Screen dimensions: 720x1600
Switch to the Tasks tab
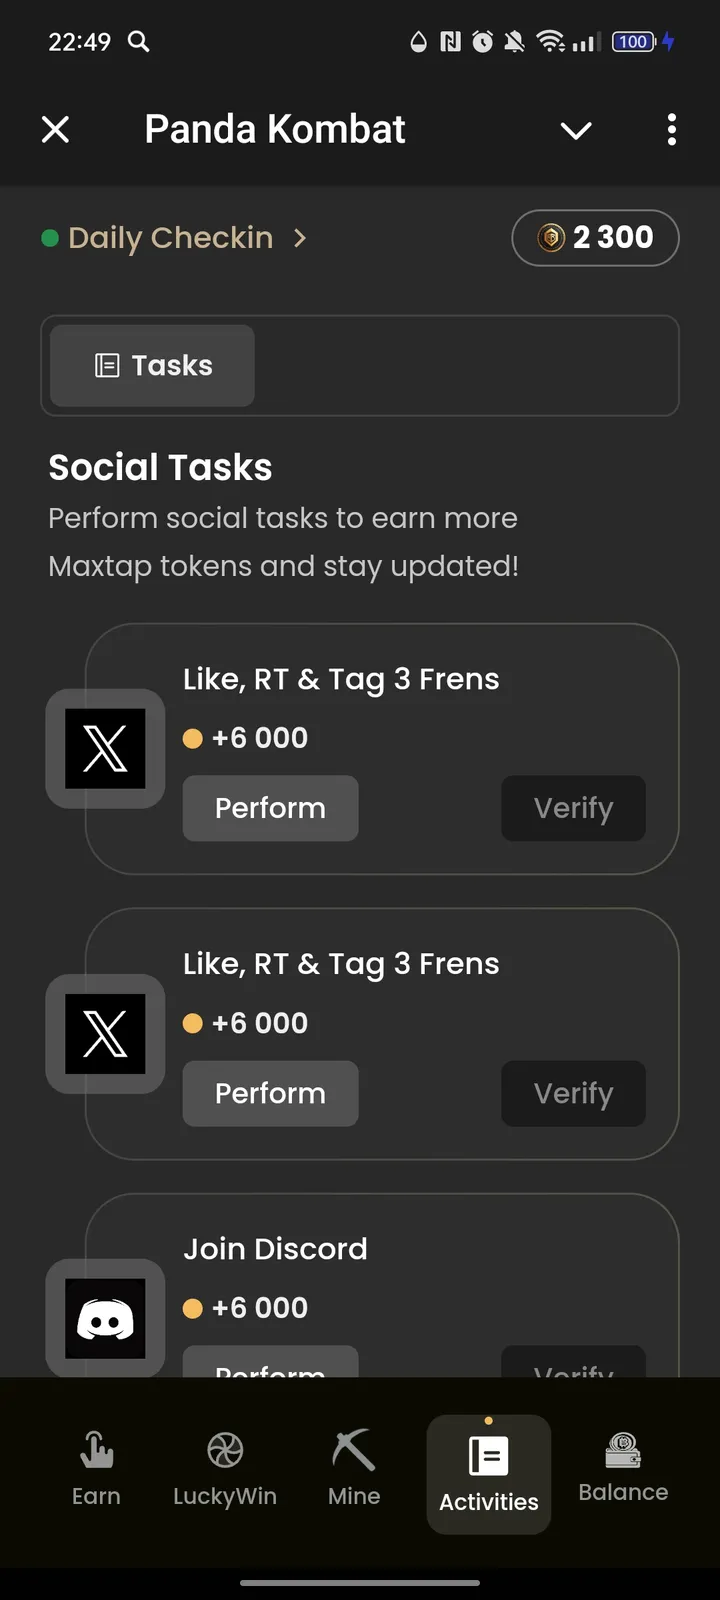click(x=150, y=365)
